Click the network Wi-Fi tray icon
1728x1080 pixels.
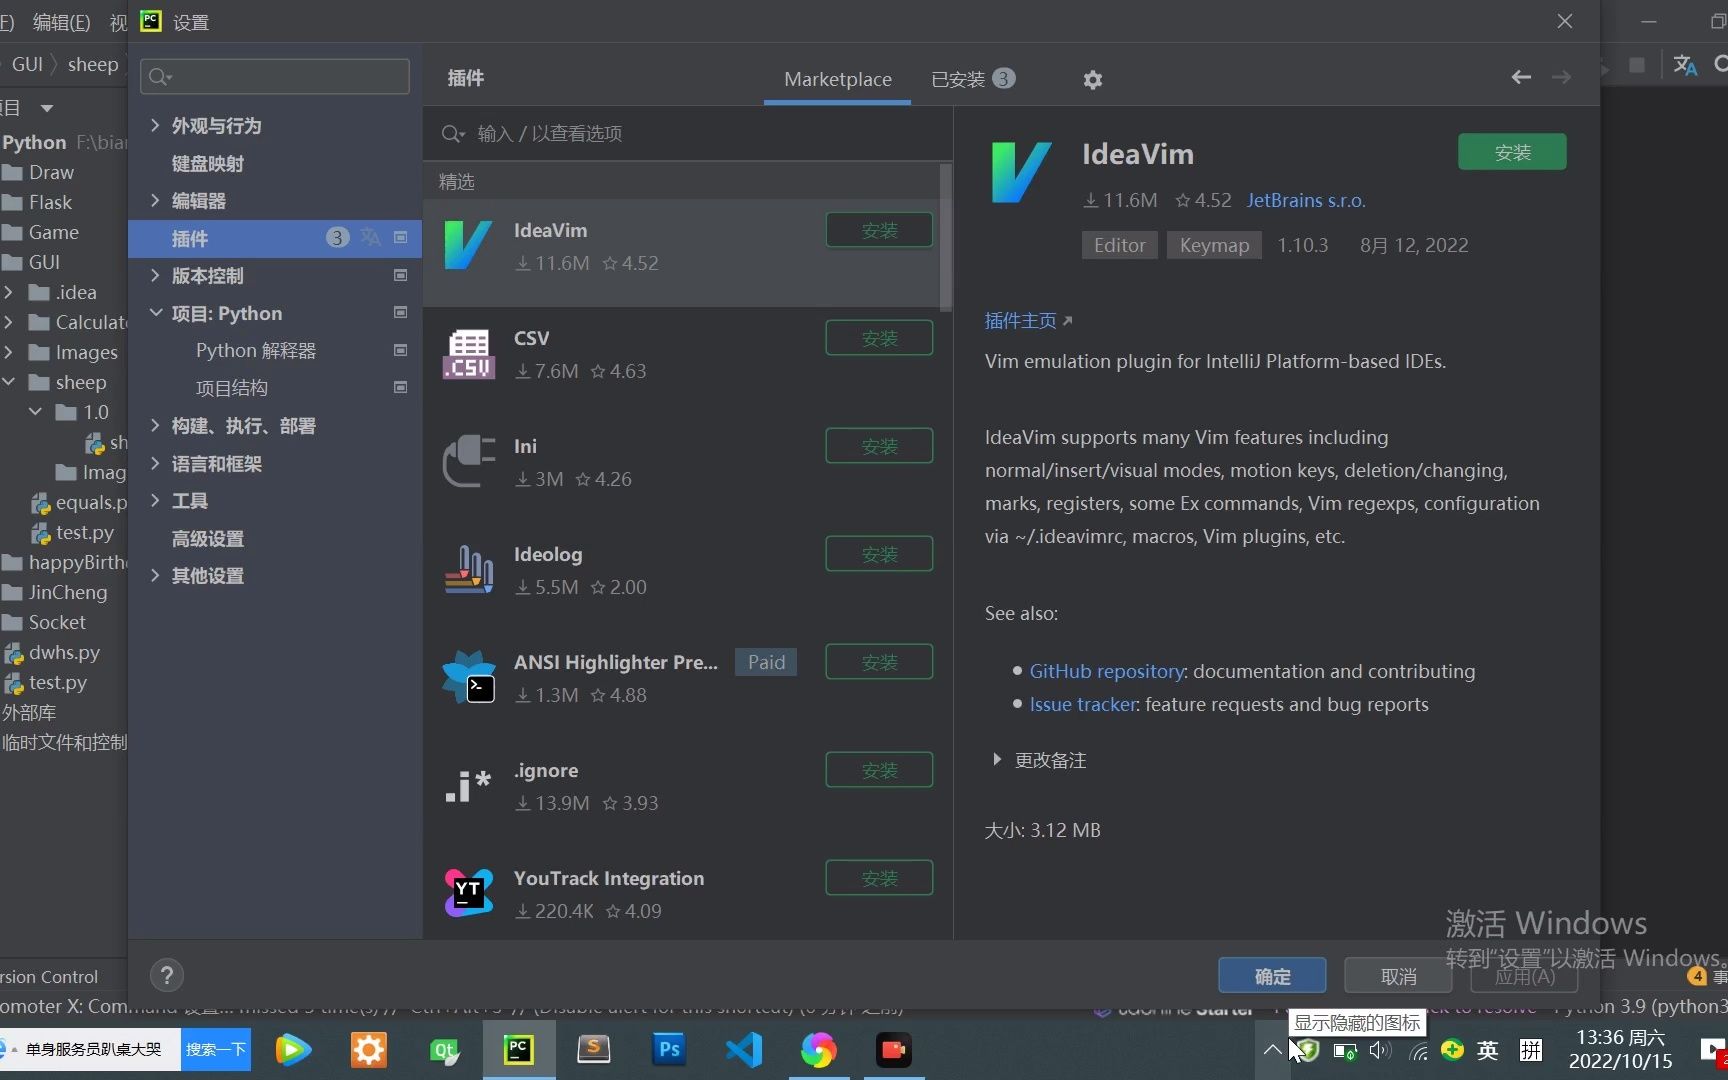click(1418, 1050)
